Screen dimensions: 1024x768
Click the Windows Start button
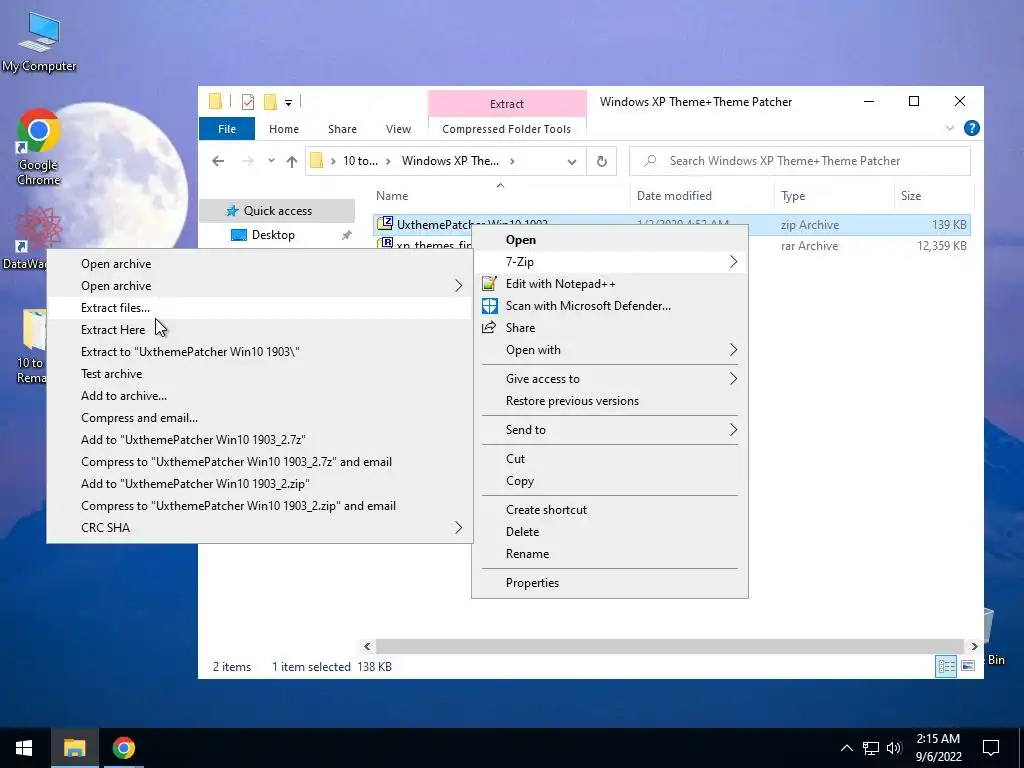click(24, 748)
